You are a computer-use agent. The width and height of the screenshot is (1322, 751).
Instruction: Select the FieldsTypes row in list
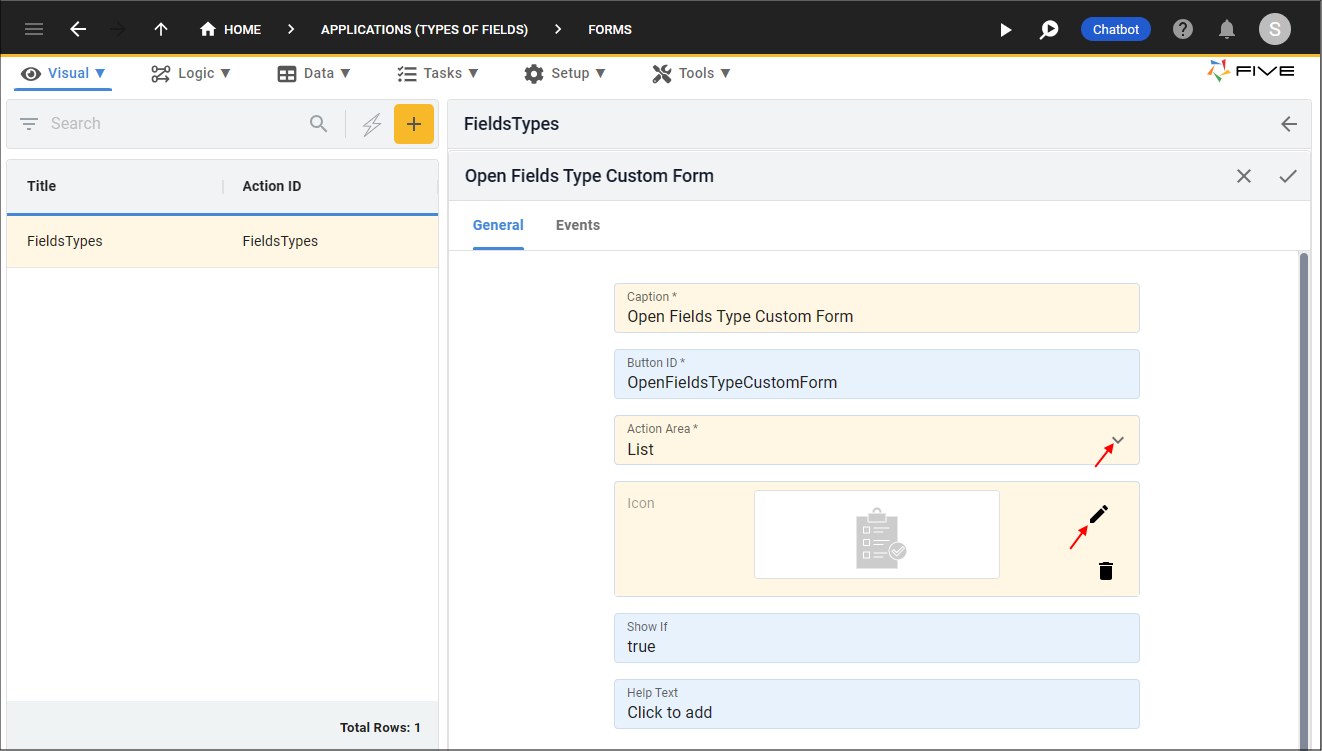tap(222, 241)
